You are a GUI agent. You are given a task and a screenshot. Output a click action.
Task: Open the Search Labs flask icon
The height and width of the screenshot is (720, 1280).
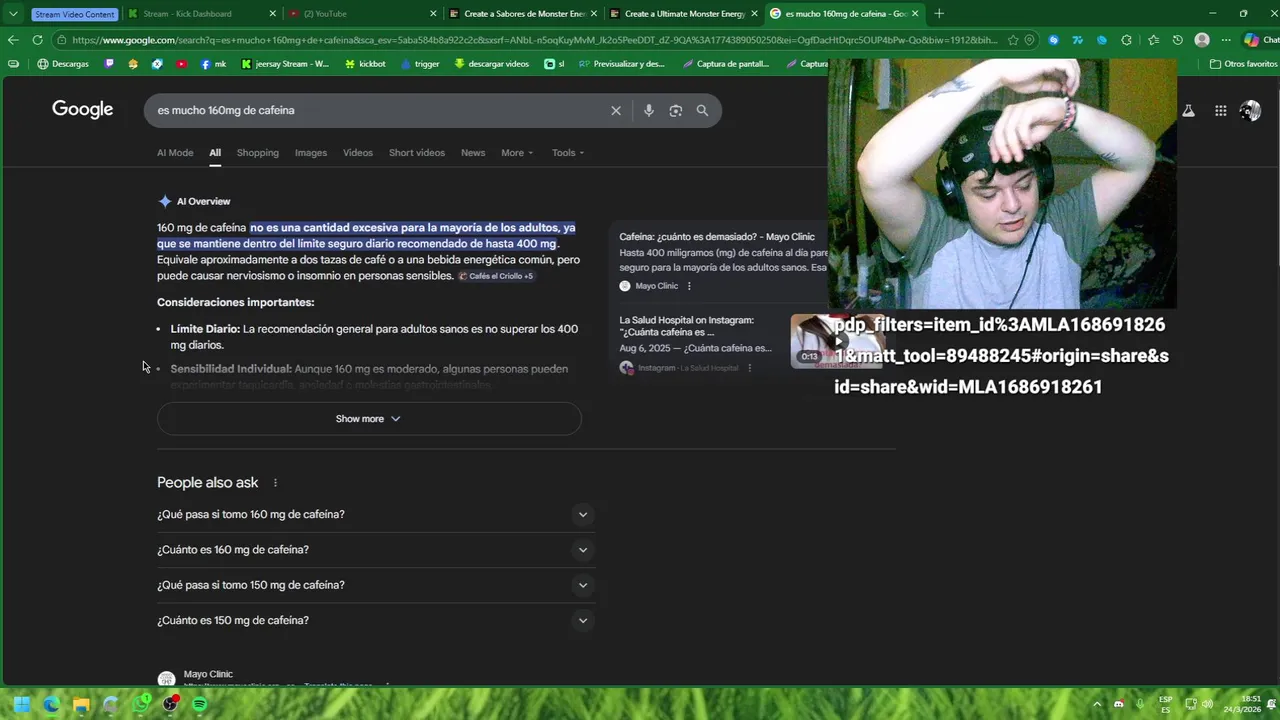(x=1188, y=111)
